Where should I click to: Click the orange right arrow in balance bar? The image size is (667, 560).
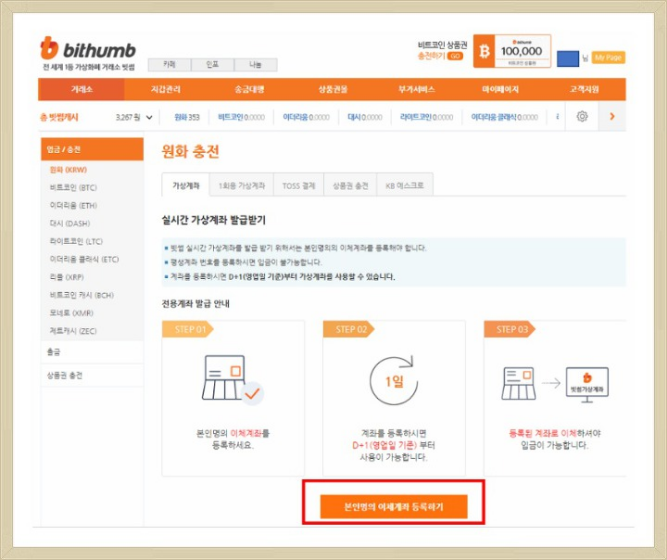click(x=612, y=116)
